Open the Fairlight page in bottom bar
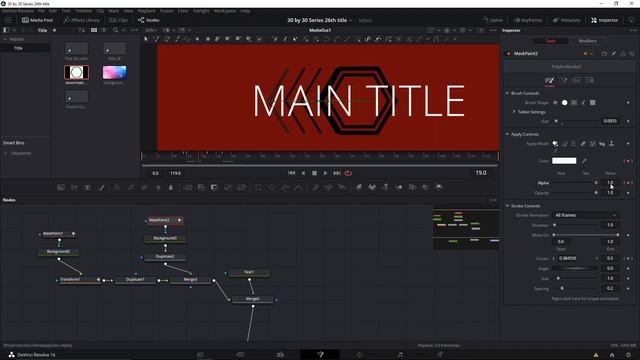 click(x=400, y=355)
